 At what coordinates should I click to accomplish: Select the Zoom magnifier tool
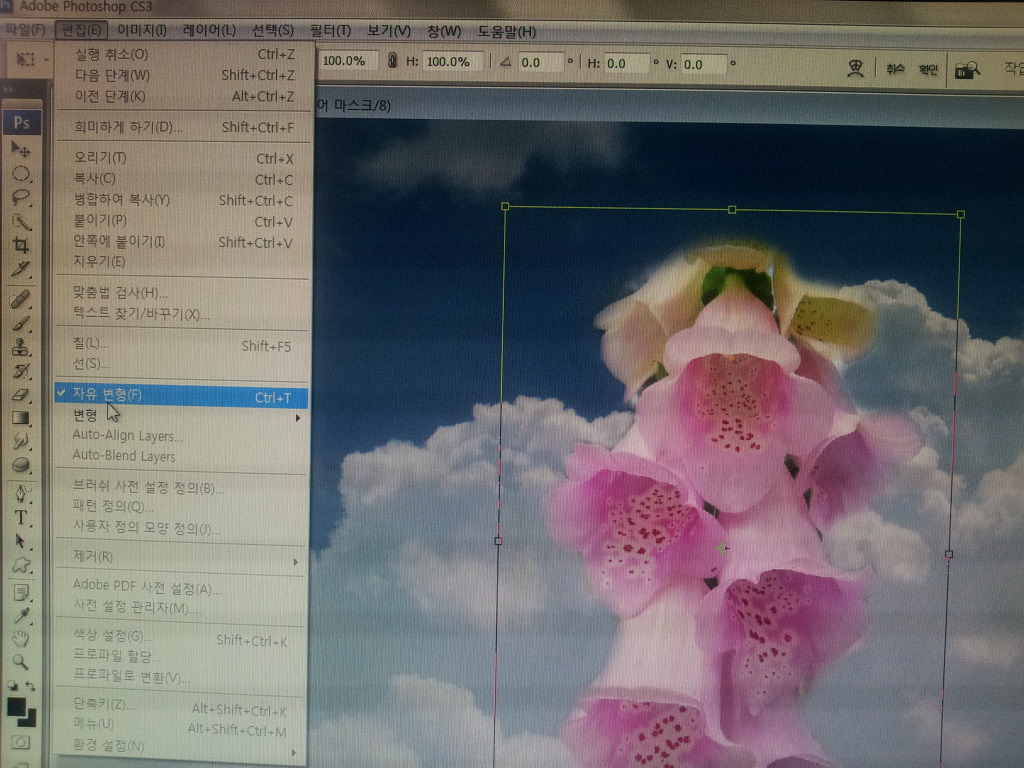tap(21, 662)
